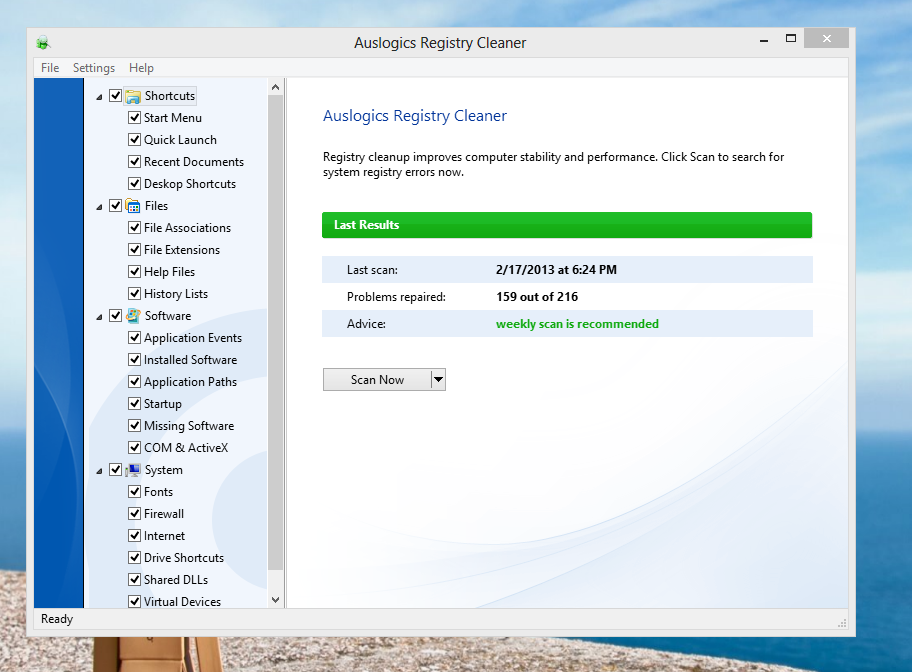Uncheck the Start Menu checkbox

click(x=134, y=118)
